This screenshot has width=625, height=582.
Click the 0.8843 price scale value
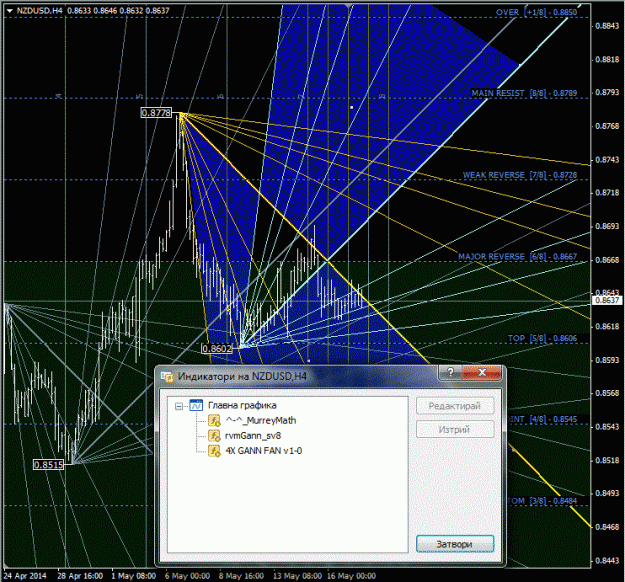[607, 26]
